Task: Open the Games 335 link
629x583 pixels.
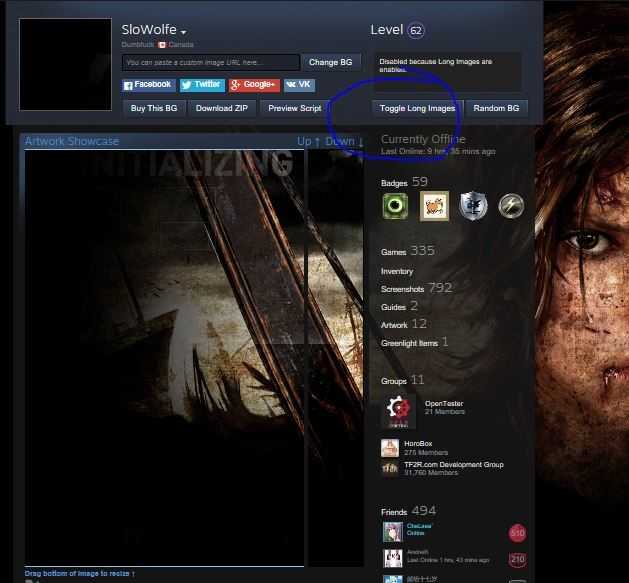Action: [x=408, y=251]
